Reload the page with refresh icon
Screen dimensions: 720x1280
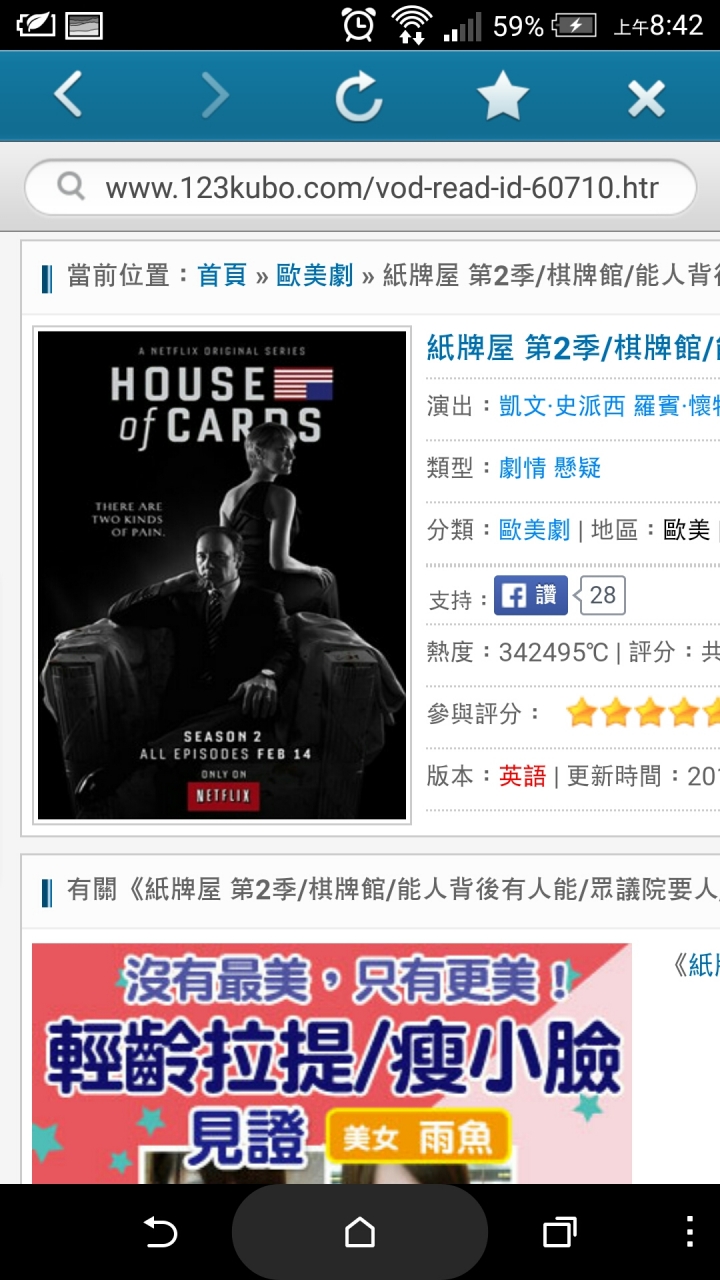(x=358, y=97)
